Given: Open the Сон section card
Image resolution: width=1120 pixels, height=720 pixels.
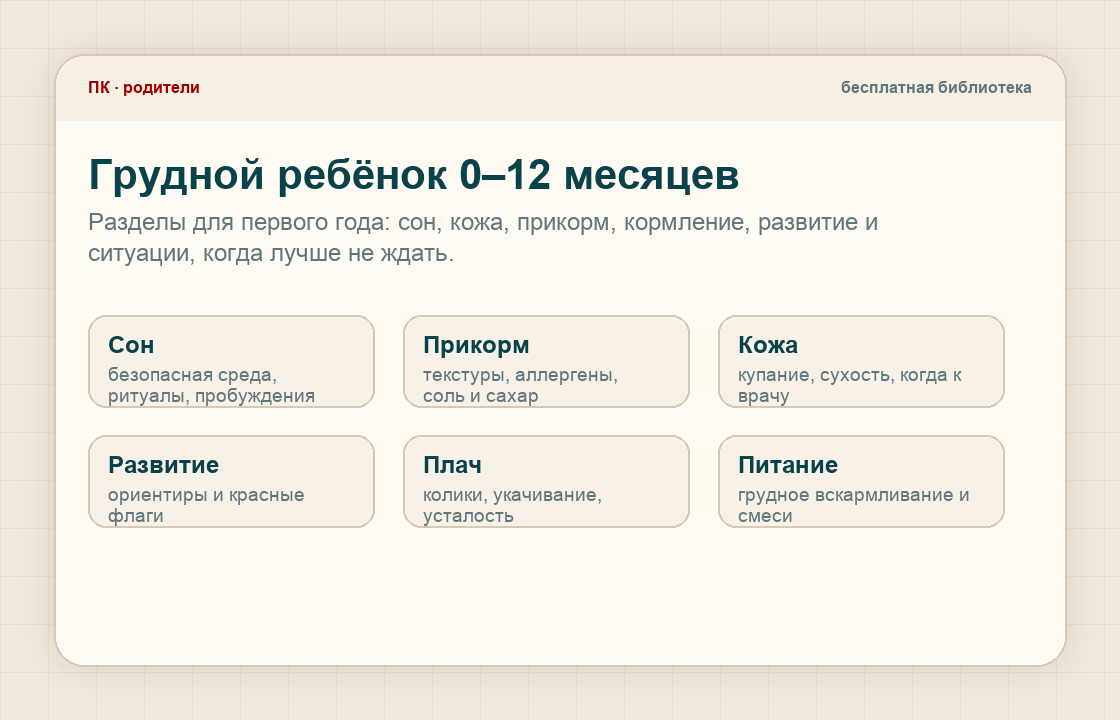Looking at the screenshot, I should 231,361.
